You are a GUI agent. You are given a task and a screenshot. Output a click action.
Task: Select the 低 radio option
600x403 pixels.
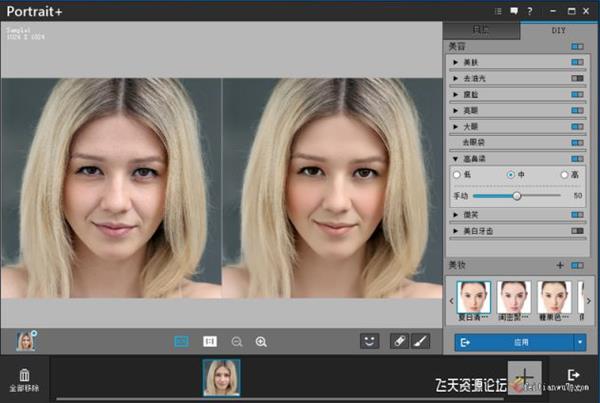click(457, 175)
